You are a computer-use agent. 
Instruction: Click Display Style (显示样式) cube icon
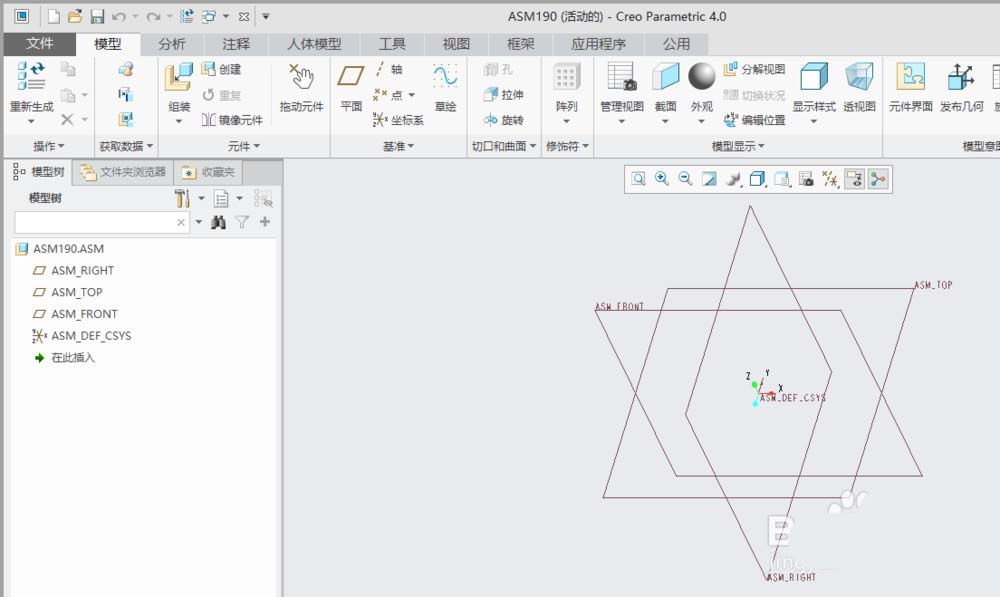[814, 77]
